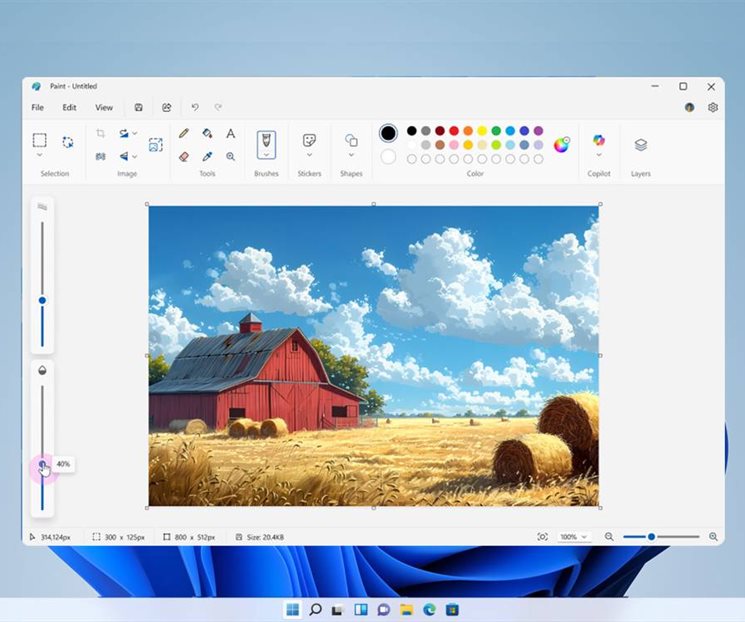
Task: Pick the Eraser tool
Action: pos(184,157)
